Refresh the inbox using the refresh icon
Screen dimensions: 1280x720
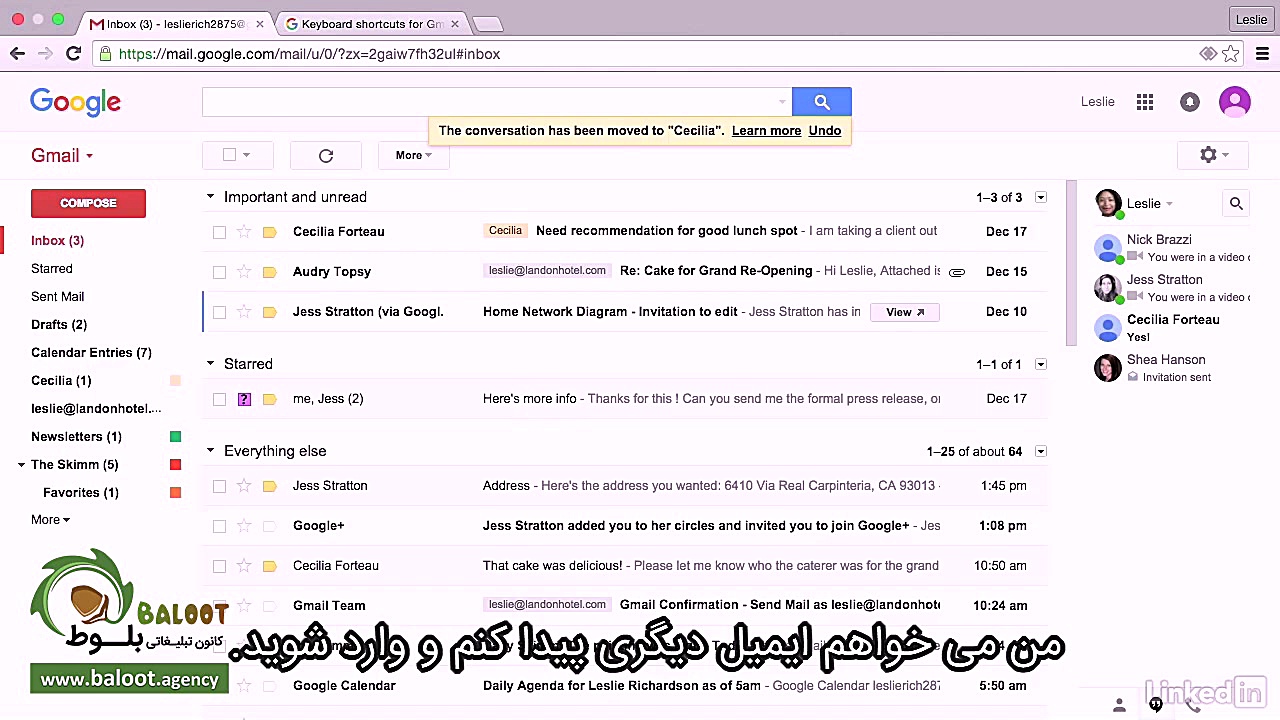[x=325, y=155]
